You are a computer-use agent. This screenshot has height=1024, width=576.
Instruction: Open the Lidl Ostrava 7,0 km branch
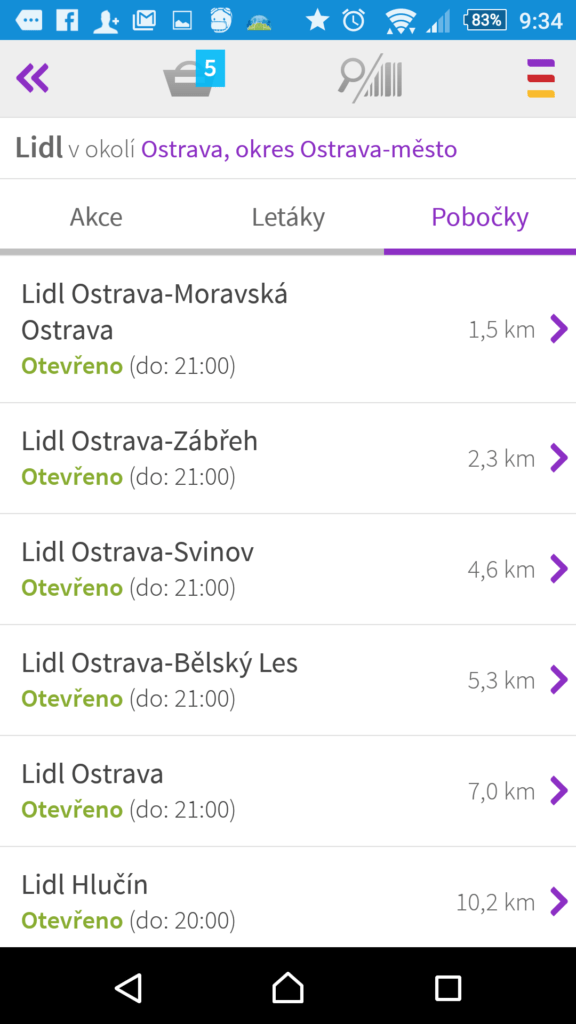(x=288, y=791)
